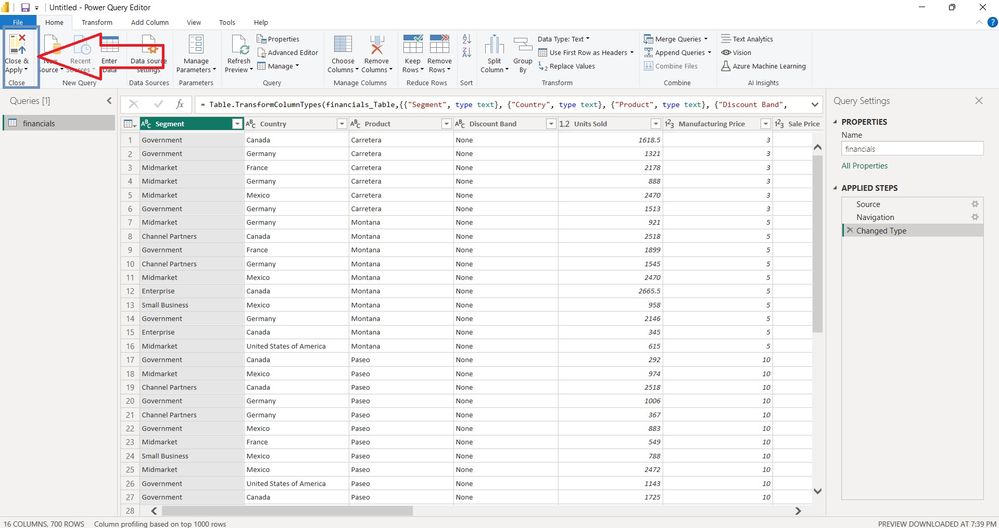999x528 pixels.
Task: Open query Properties
Action: pyautogui.click(x=278, y=39)
